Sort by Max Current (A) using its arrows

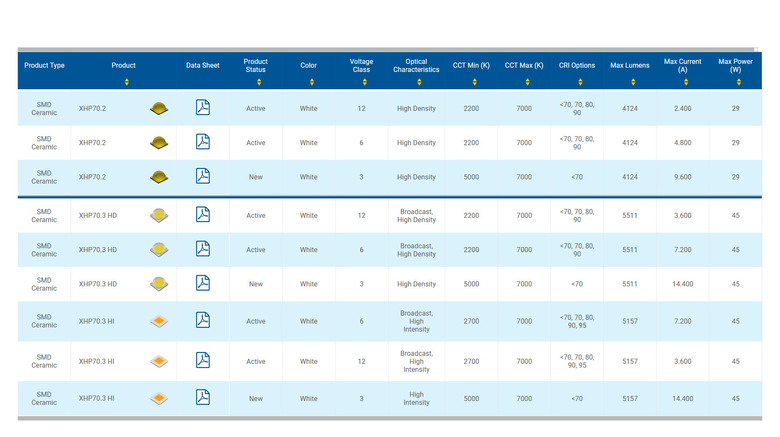[x=686, y=82]
